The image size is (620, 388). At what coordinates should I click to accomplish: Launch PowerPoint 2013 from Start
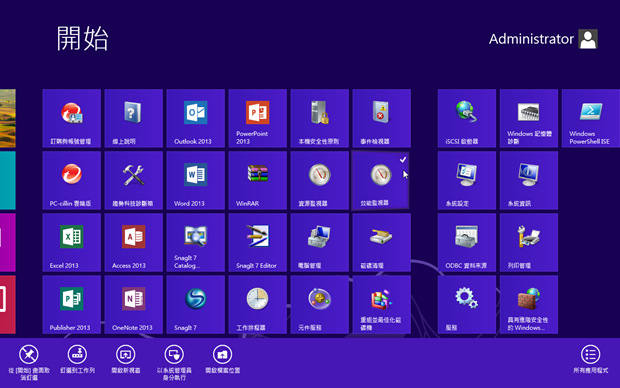pos(257,118)
